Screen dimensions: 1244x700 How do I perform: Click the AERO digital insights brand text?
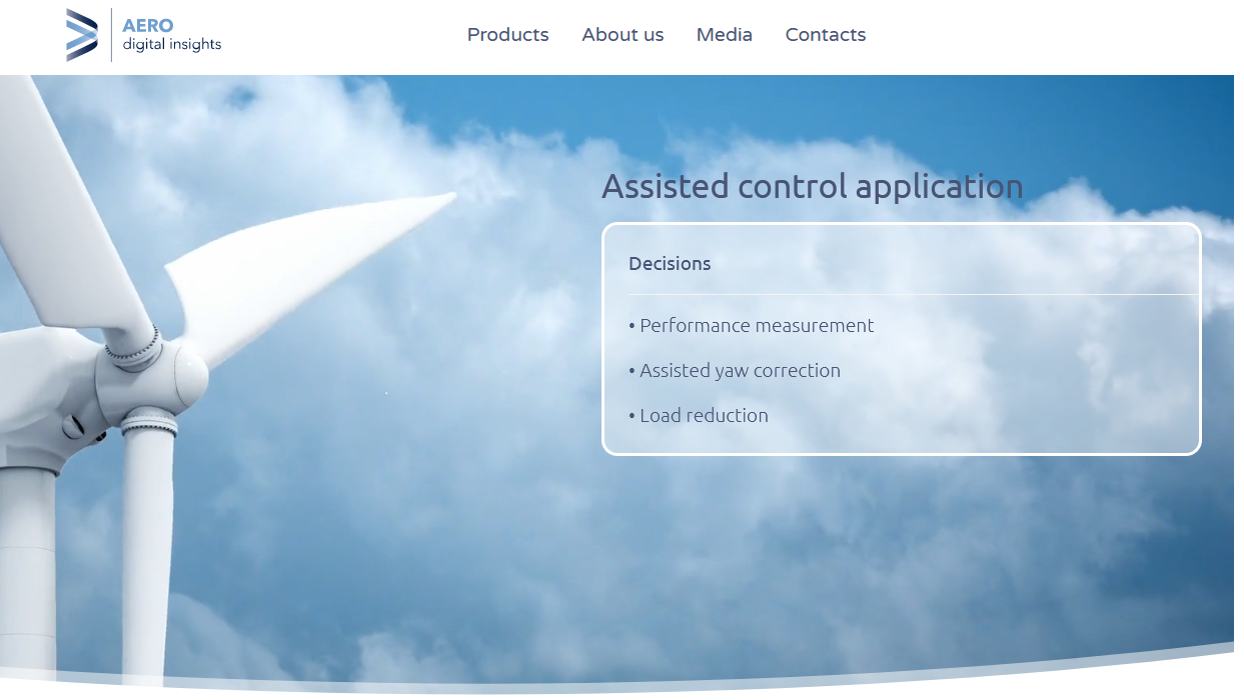click(172, 35)
